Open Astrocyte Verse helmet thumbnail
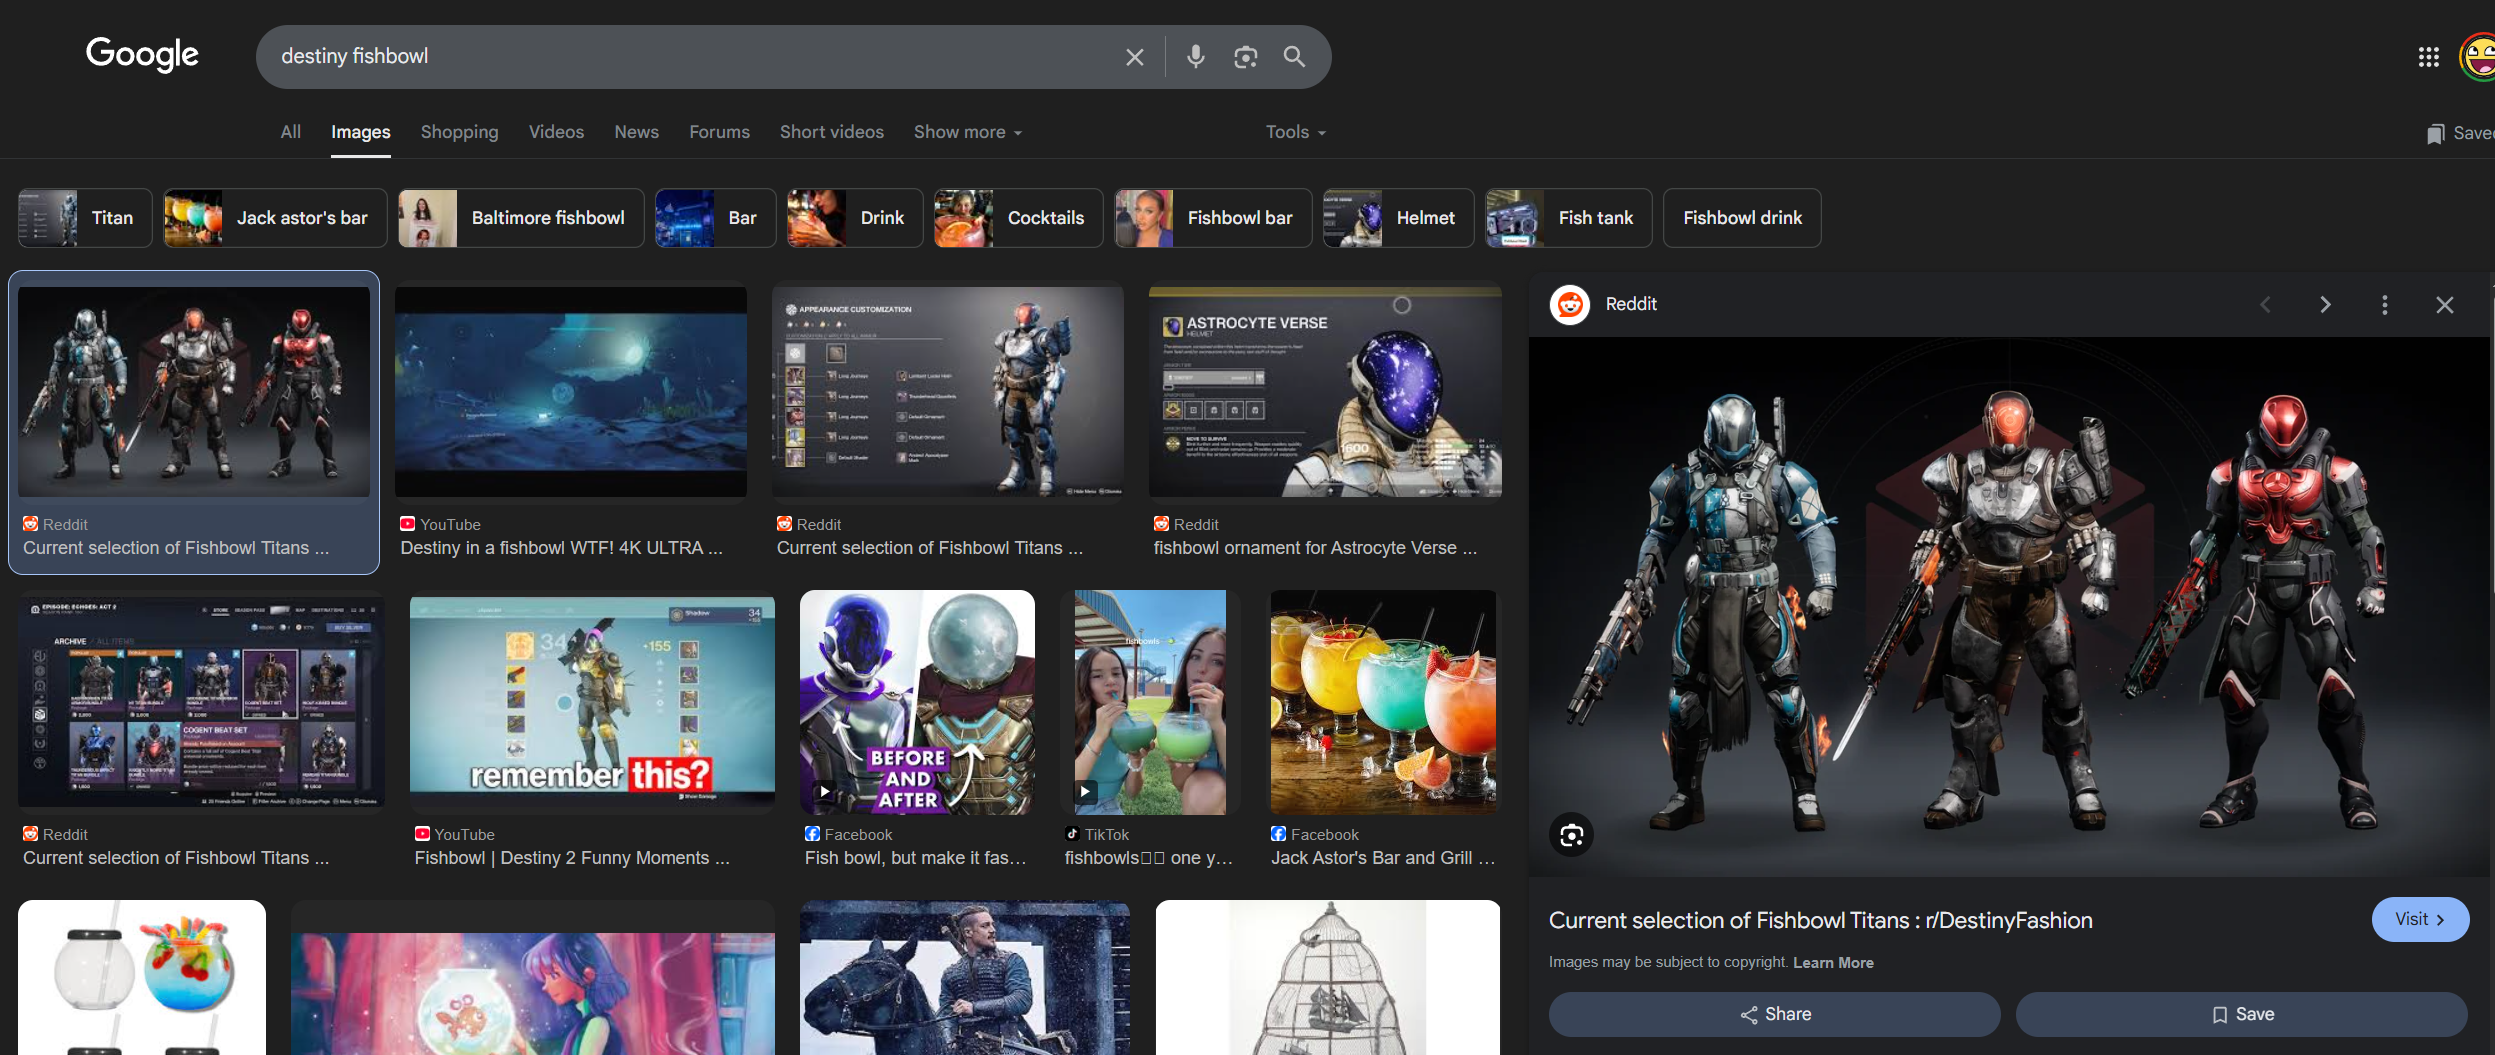2495x1055 pixels. click(x=1325, y=392)
